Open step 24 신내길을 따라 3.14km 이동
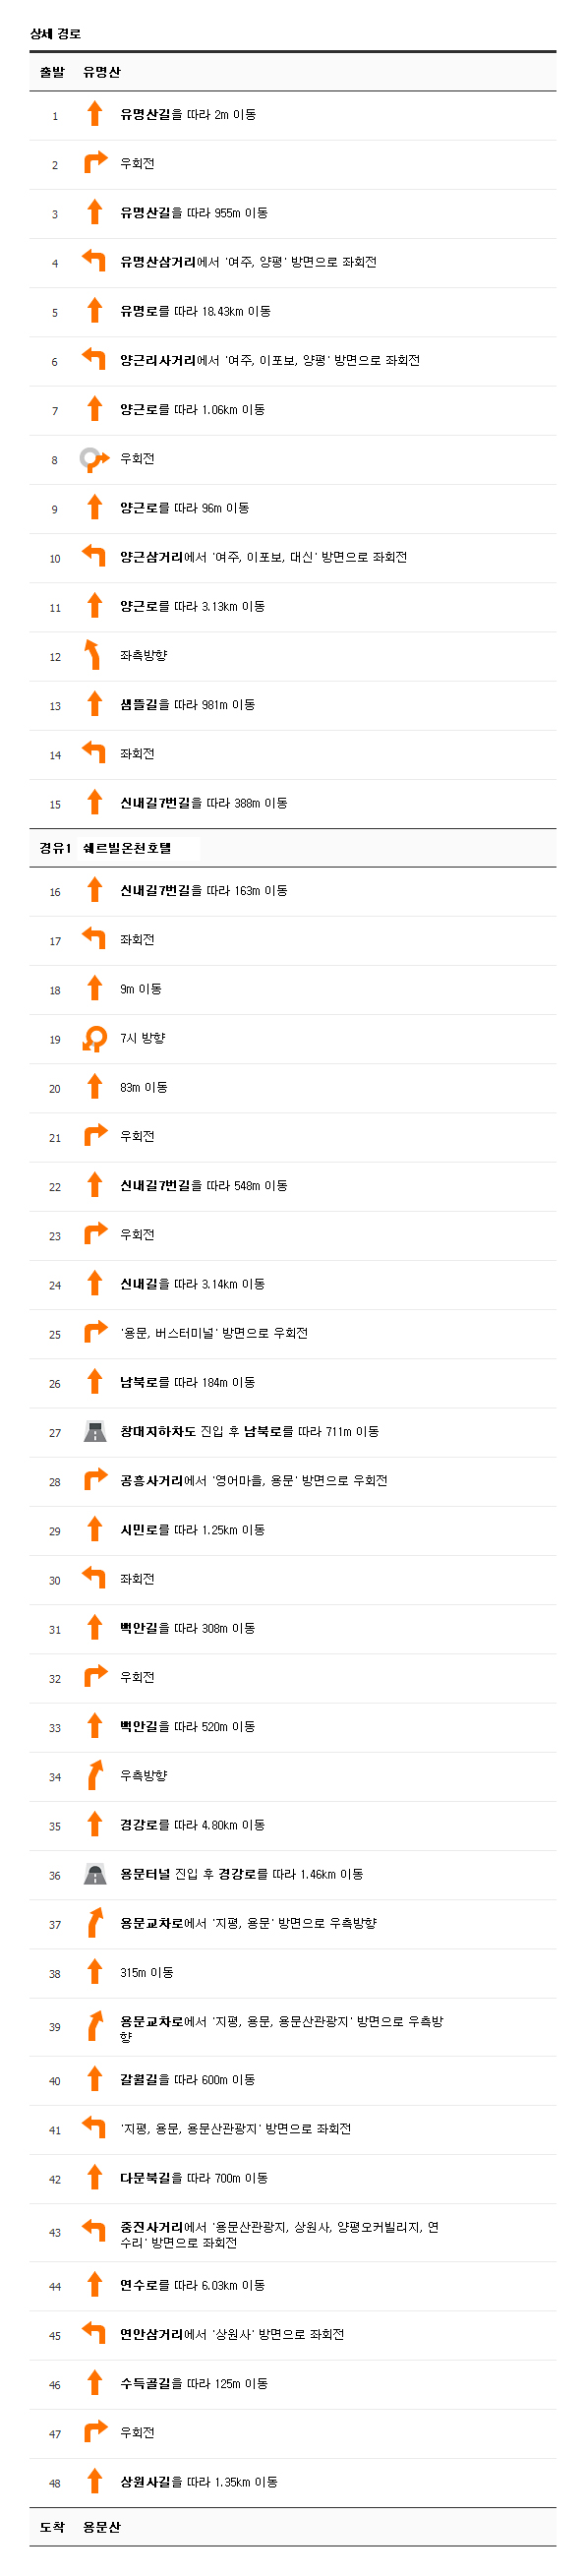The height and width of the screenshot is (2576, 586). [x=293, y=1285]
